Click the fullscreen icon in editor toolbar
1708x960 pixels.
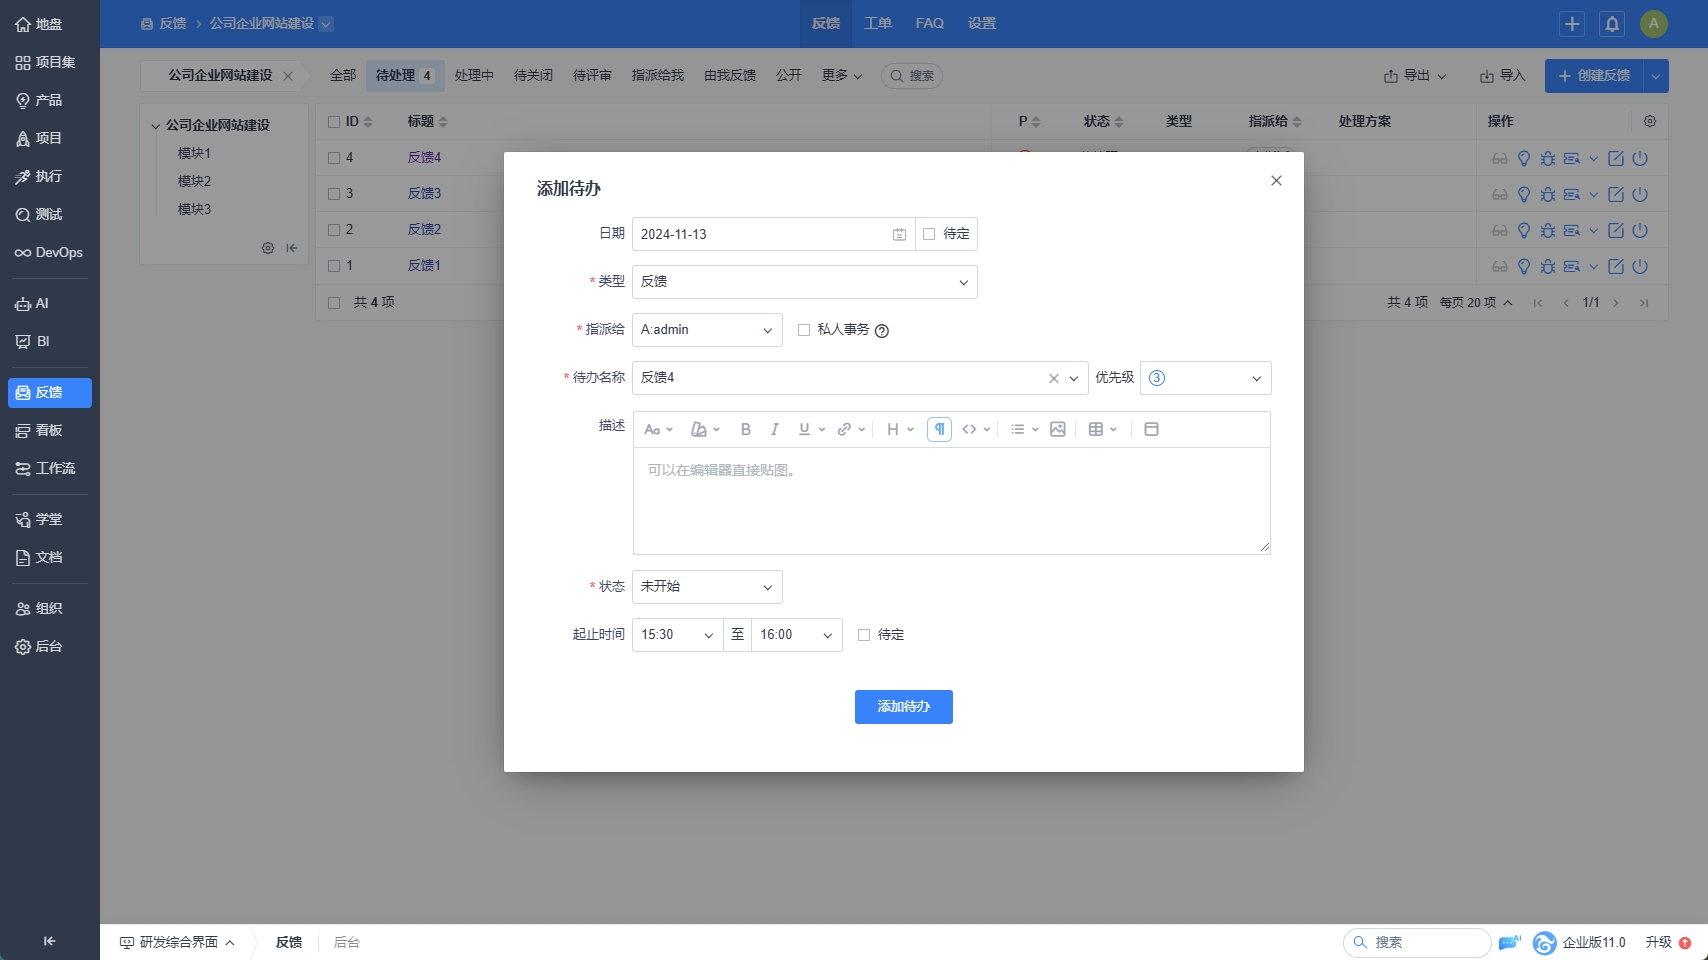tap(1151, 429)
